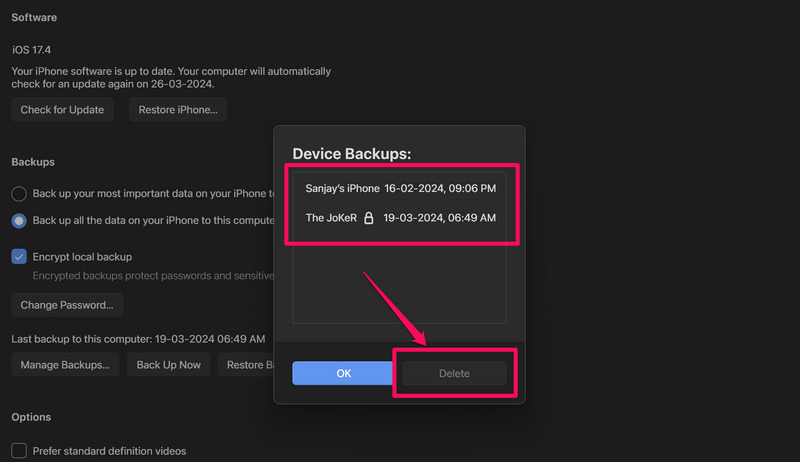Screen dimensions: 800x462
Task: Click the Delete button in dialog
Action: click(454, 373)
